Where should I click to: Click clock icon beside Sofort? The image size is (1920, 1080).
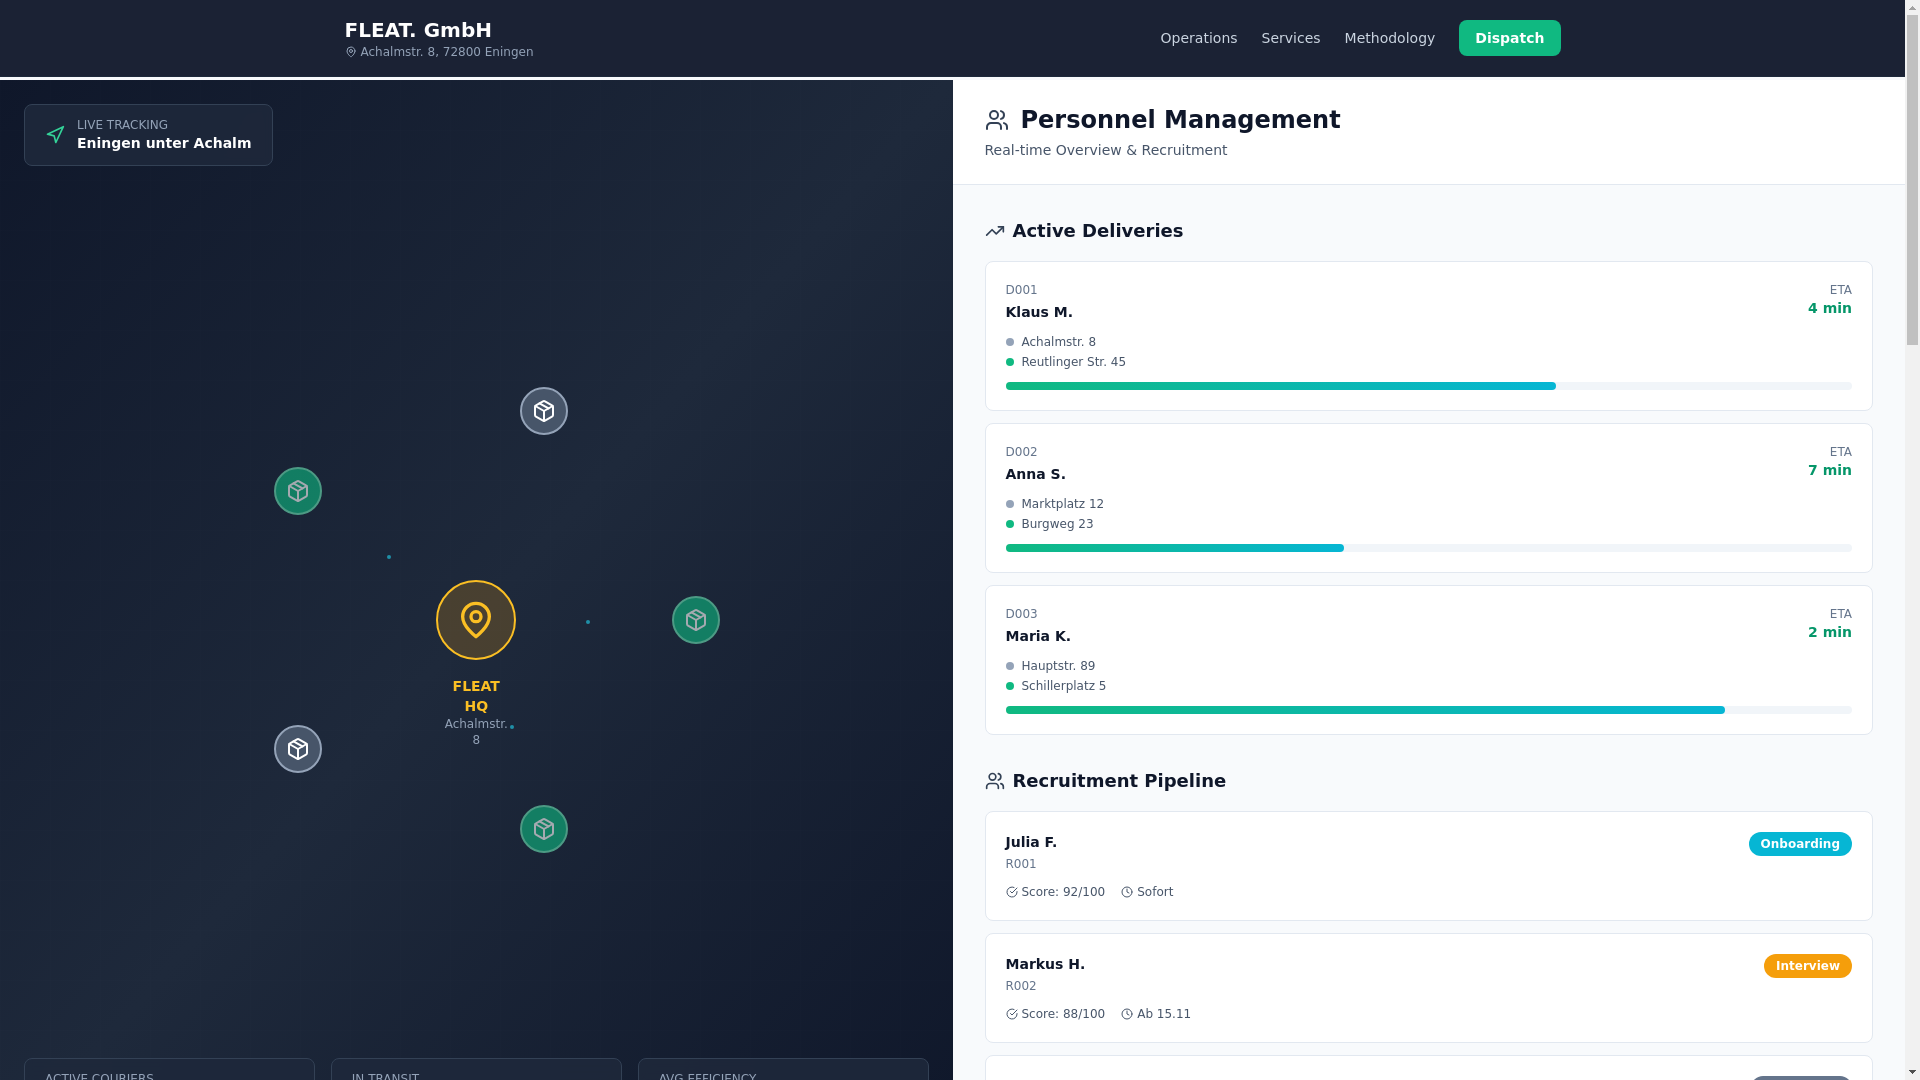point(1127,892)
